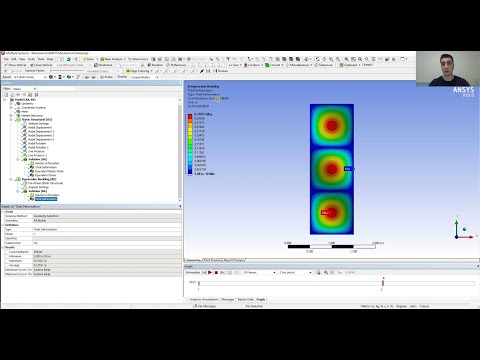
Task: Collapse the Eigenvalue Buckling branch
Action: (x=11, y=179)
